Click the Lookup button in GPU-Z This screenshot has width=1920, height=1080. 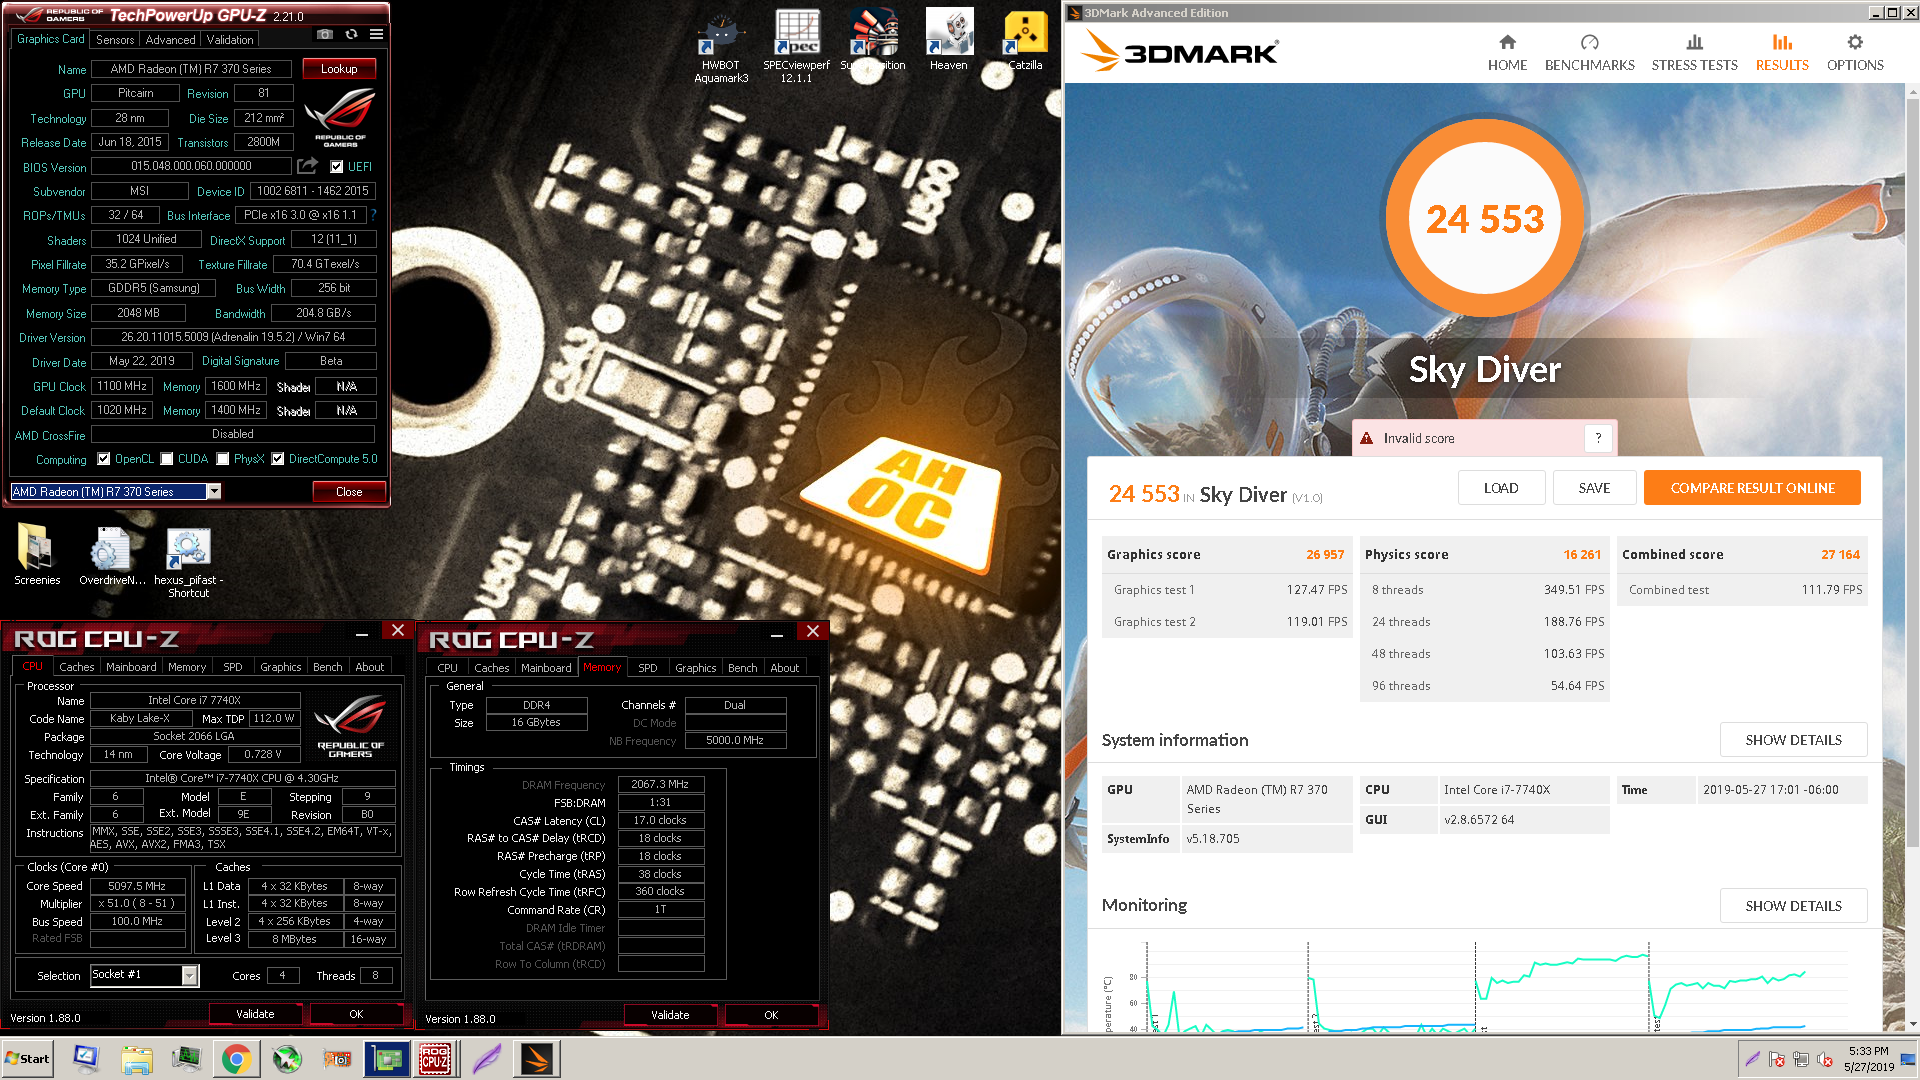[x=339, y=69]
